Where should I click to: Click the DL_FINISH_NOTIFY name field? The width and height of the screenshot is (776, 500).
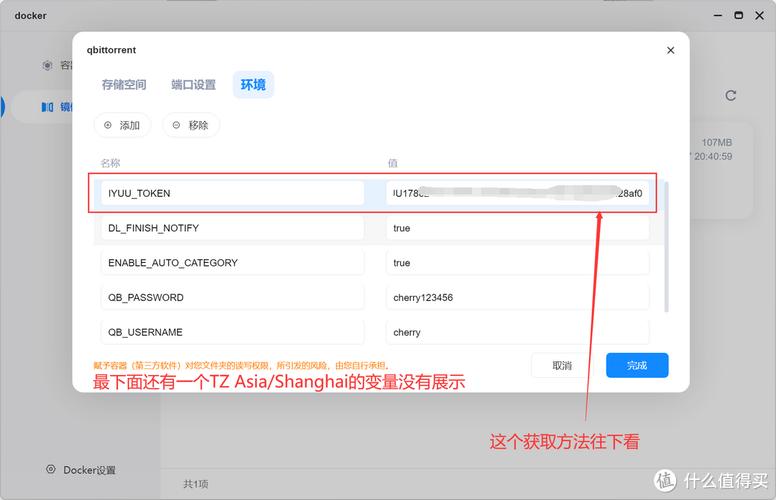coord(232,228)
